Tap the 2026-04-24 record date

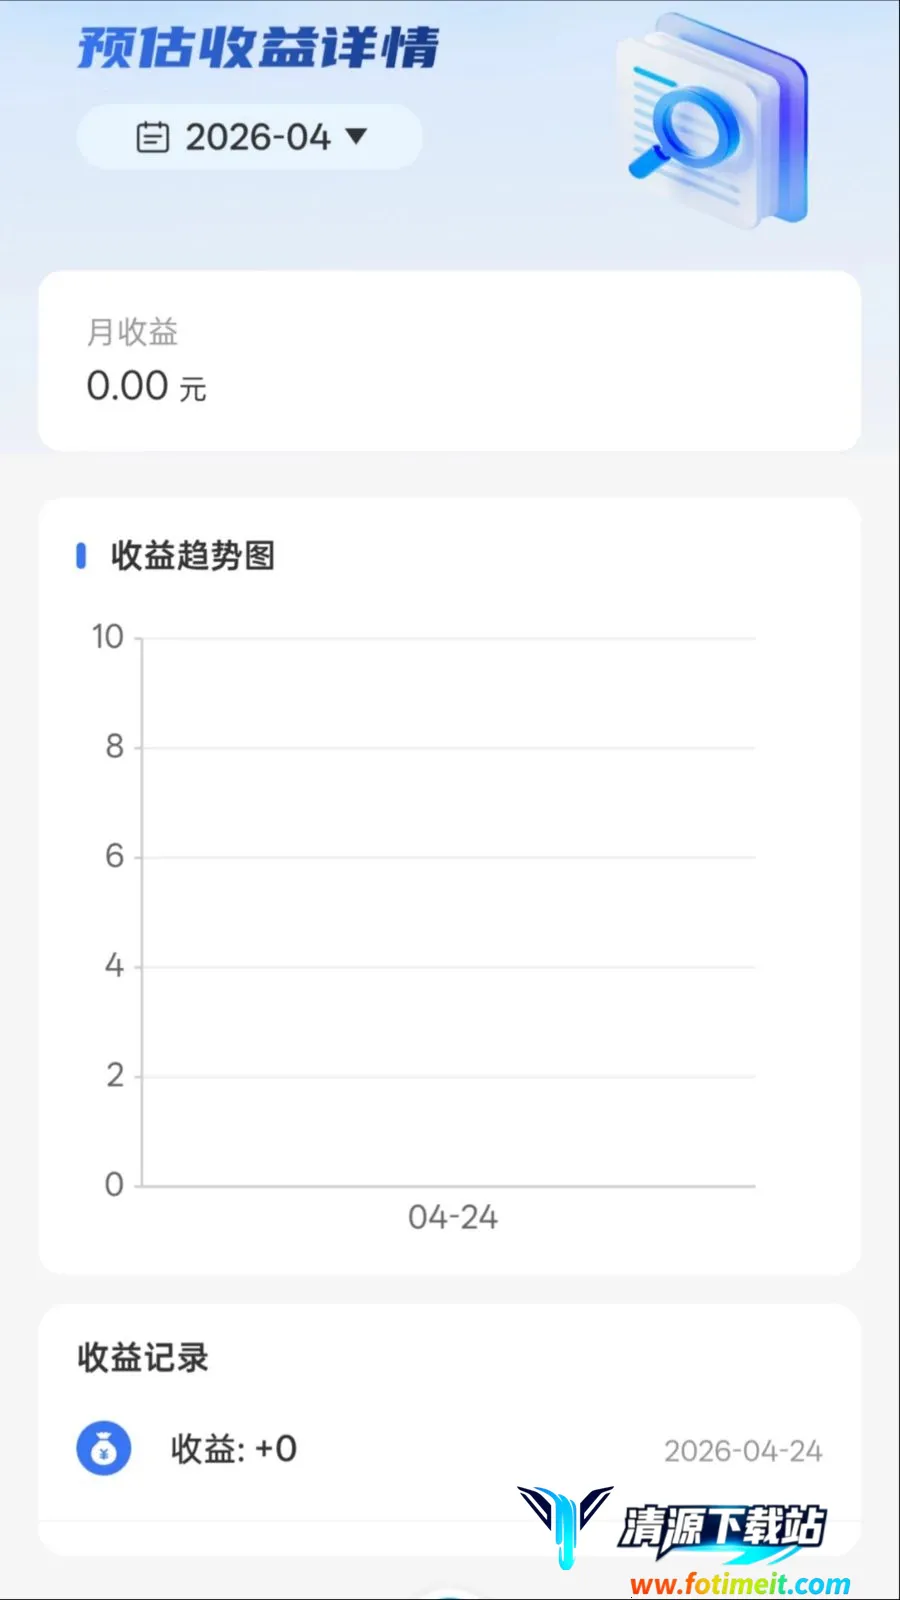pyautogui.click(x=743, y=1451)
